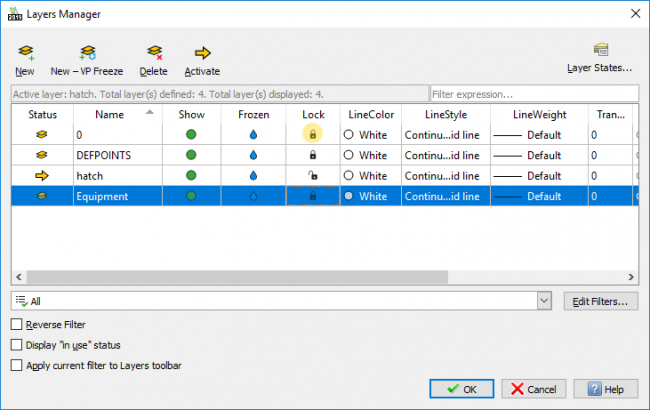Viewport: 650px width, 410px height.
Task: Open LineStyle for Equipment layer
Action: click(442, 197)
